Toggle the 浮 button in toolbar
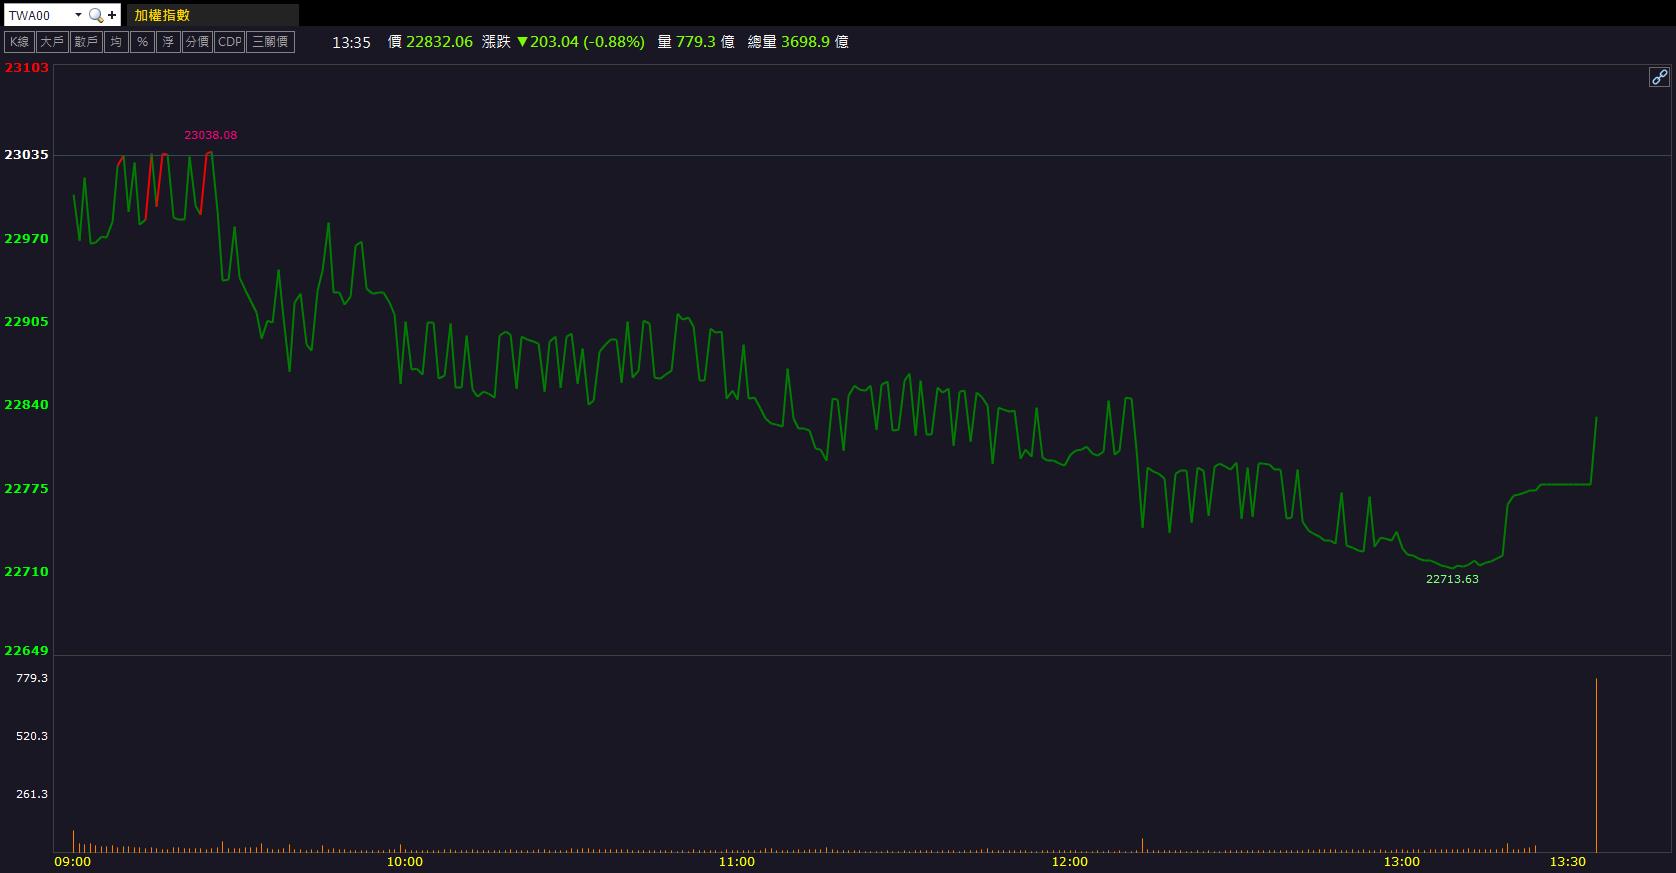Image resolution: width=1676 pixels, height=873 pixels. [x=168, y=42]
